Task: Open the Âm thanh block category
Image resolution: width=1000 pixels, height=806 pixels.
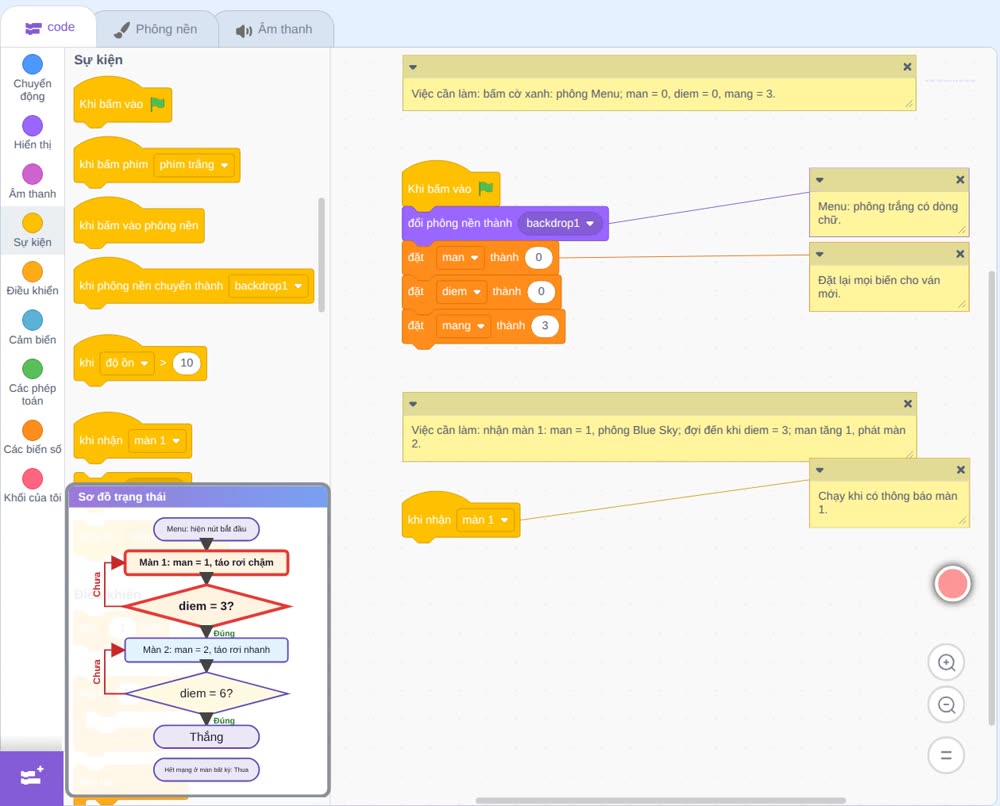Action: tap(33, 182)
